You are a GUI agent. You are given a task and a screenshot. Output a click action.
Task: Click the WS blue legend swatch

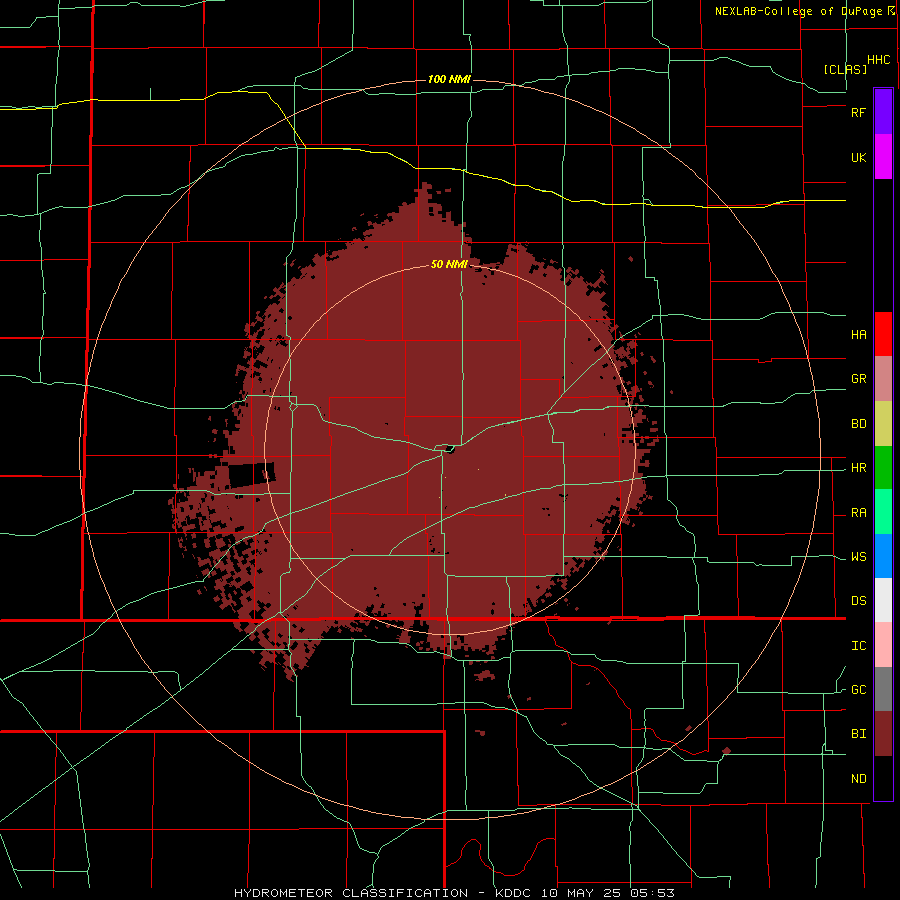883,556
